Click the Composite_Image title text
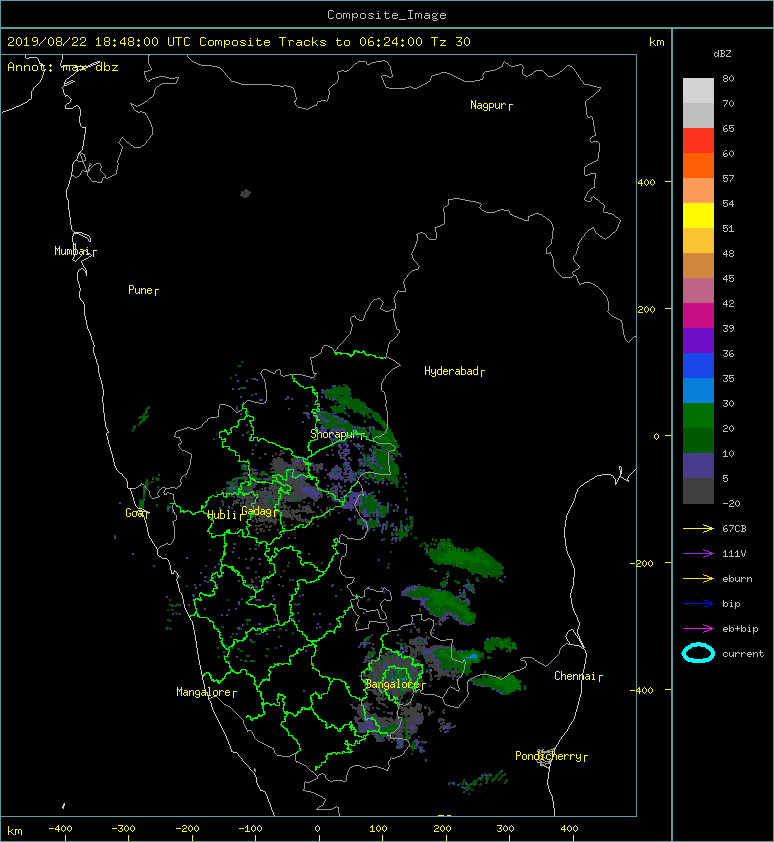The image size is (774, 842). click(387, 15)
